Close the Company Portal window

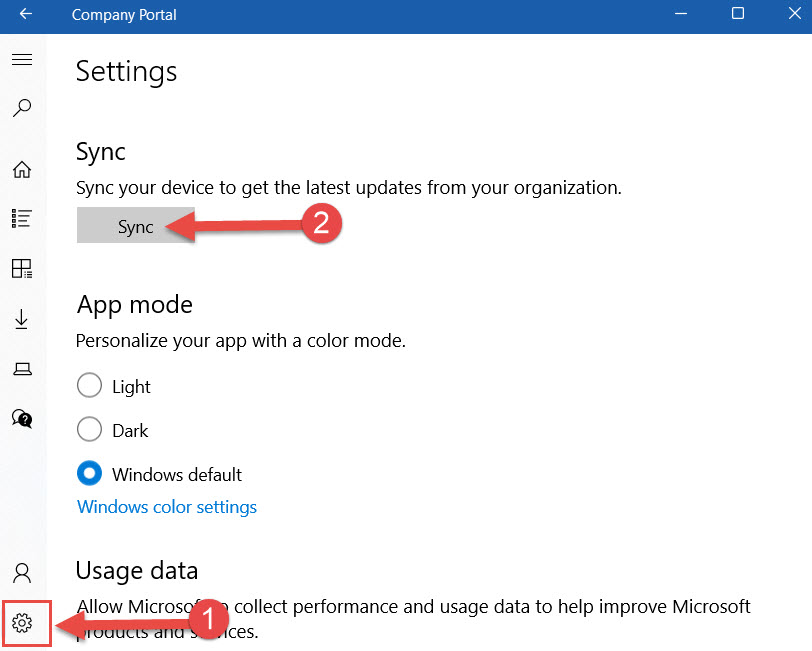(x=792, y=15)
